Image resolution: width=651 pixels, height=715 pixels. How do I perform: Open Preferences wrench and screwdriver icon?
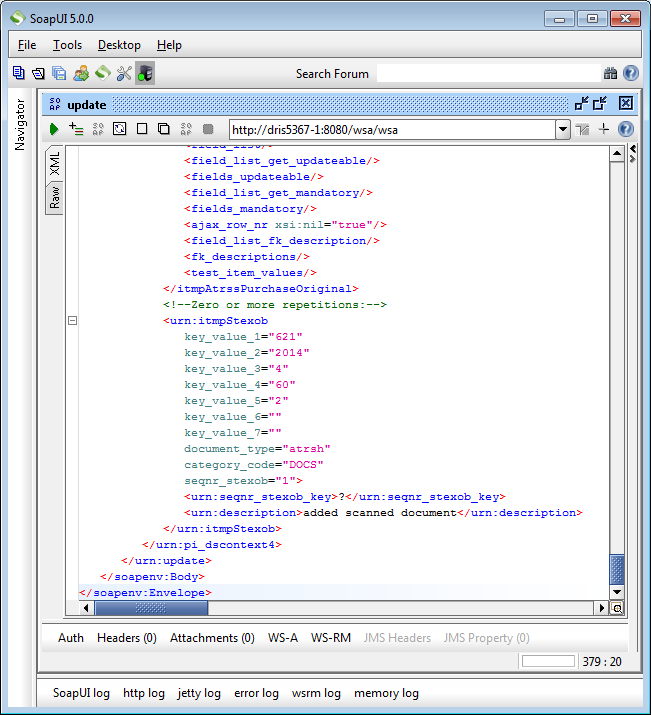tap(124, 73)
